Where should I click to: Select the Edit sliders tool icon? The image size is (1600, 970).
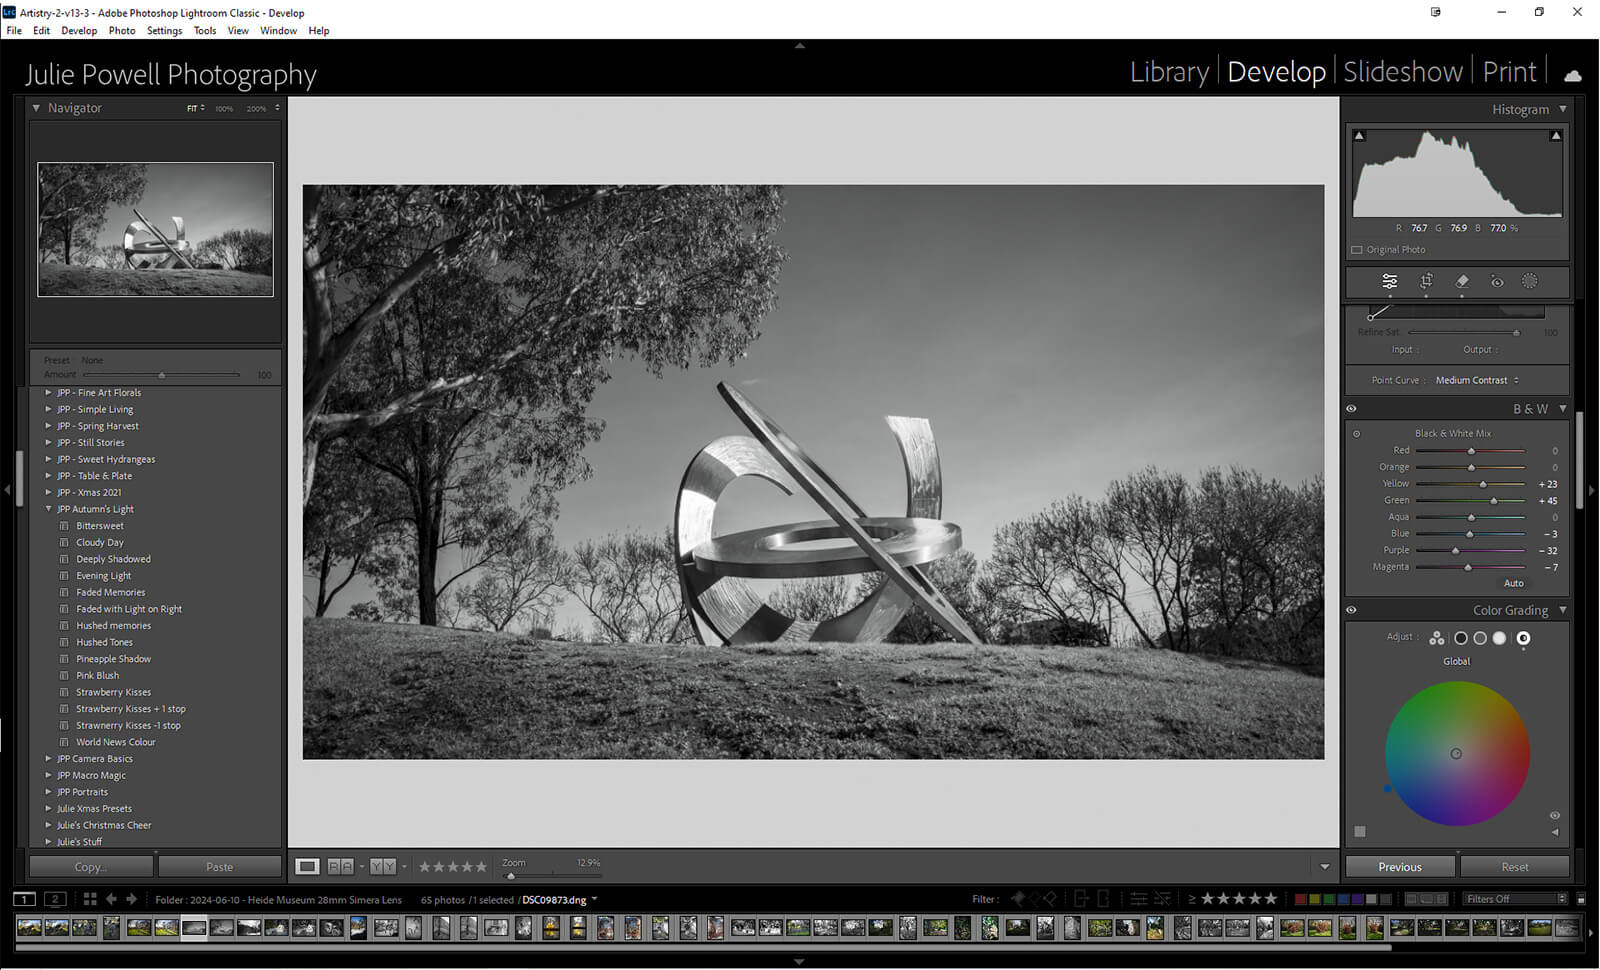[x=1389, y=281]
